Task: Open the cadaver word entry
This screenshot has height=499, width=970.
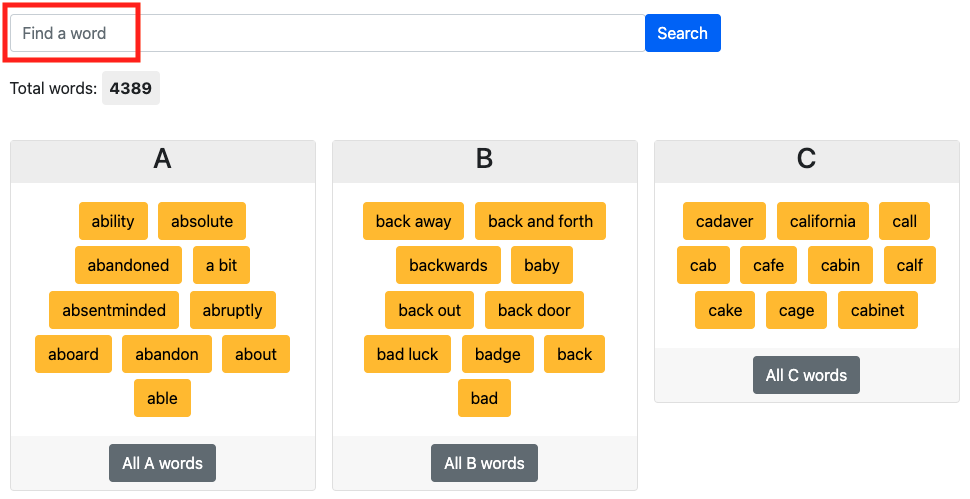Action: coord(724,221)
